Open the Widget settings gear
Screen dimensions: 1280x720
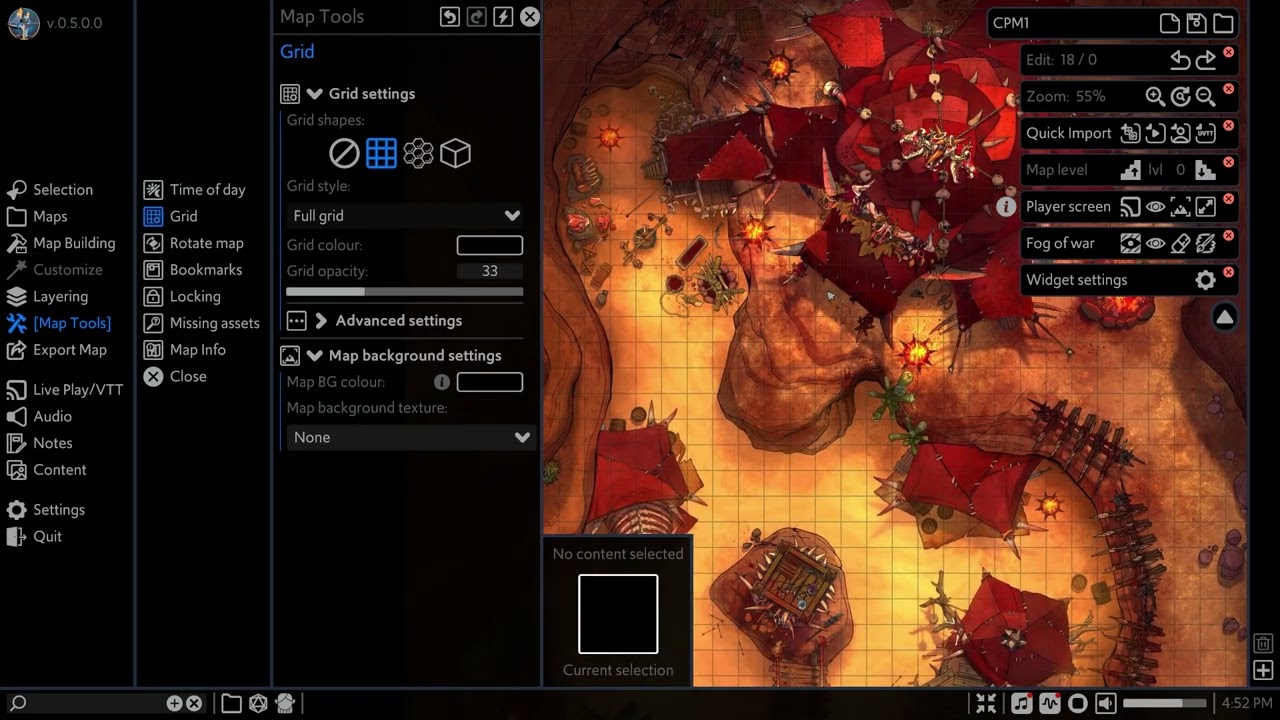tap(1206, 280)
